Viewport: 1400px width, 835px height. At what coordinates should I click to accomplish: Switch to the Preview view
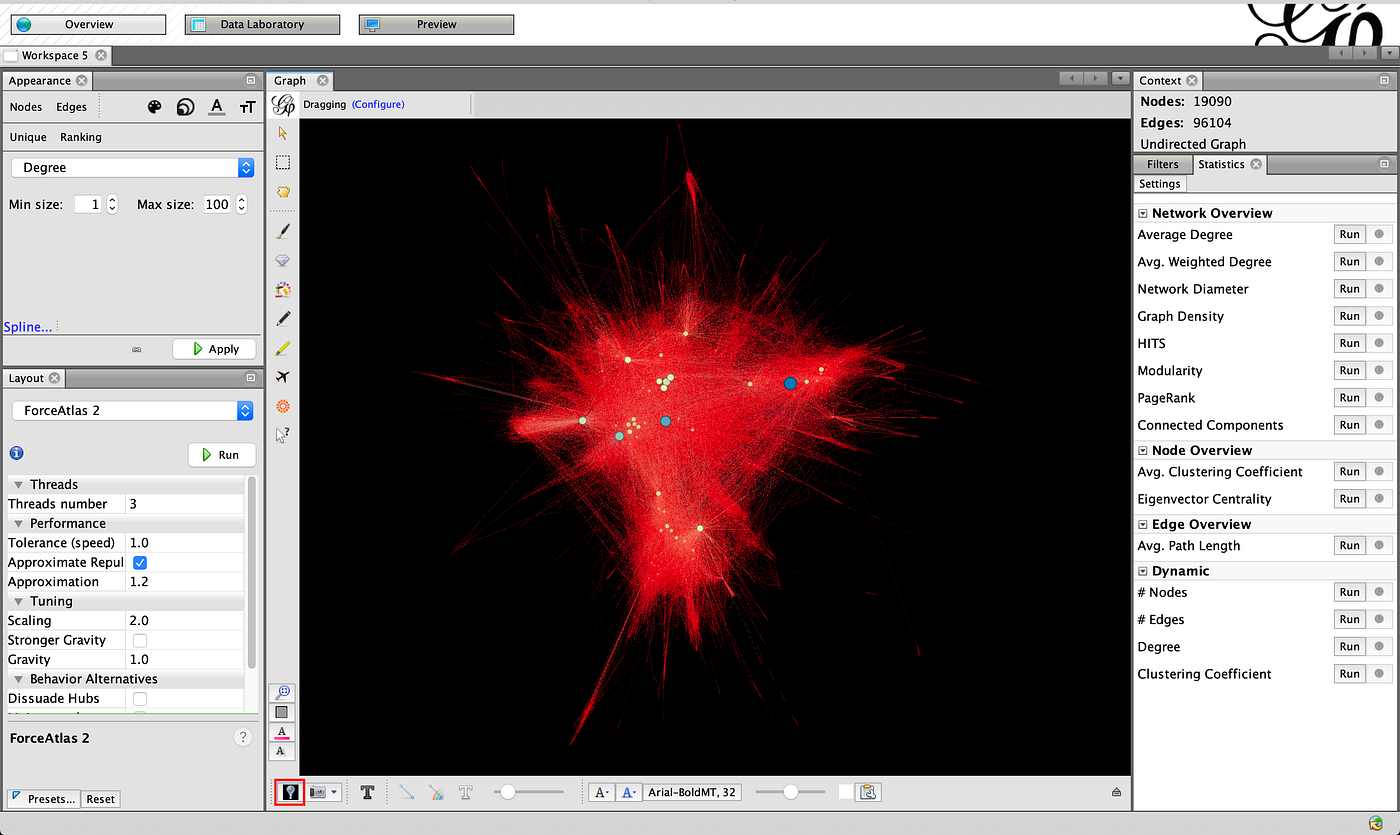tap(436, 24)
